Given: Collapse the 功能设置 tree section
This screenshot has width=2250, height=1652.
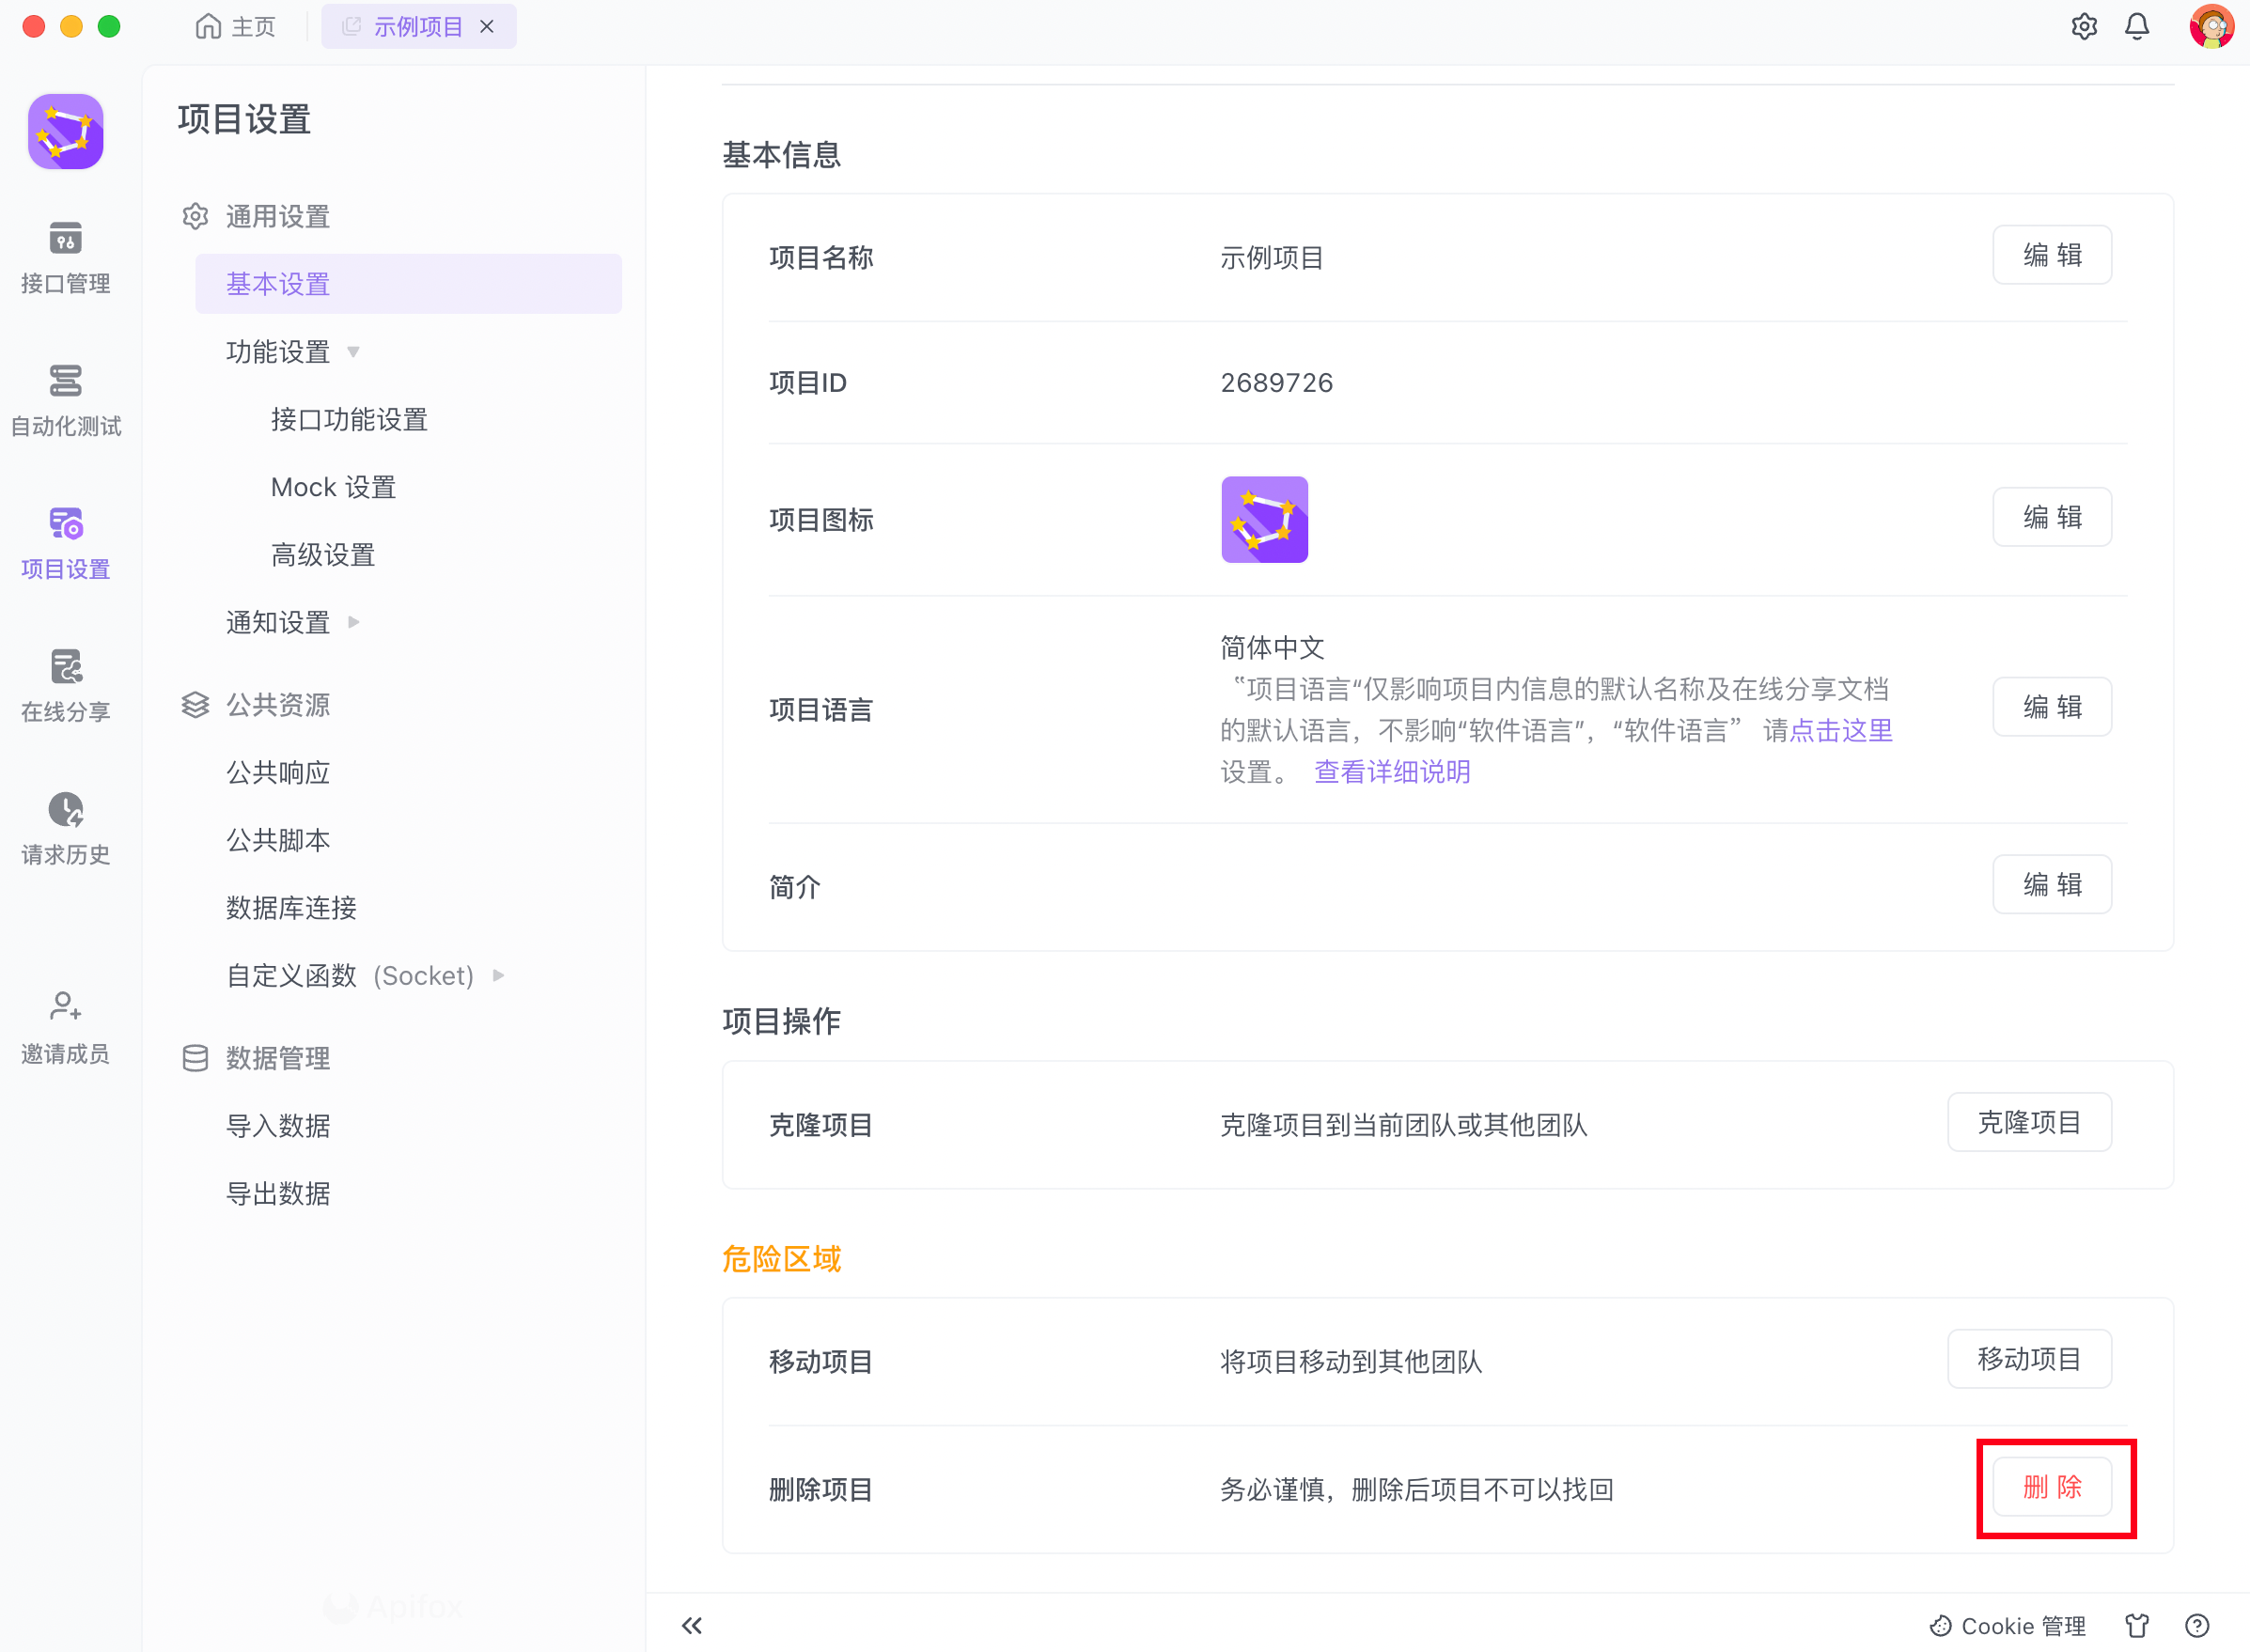Looking at the screenshot, I should click(x=353, y=352).
